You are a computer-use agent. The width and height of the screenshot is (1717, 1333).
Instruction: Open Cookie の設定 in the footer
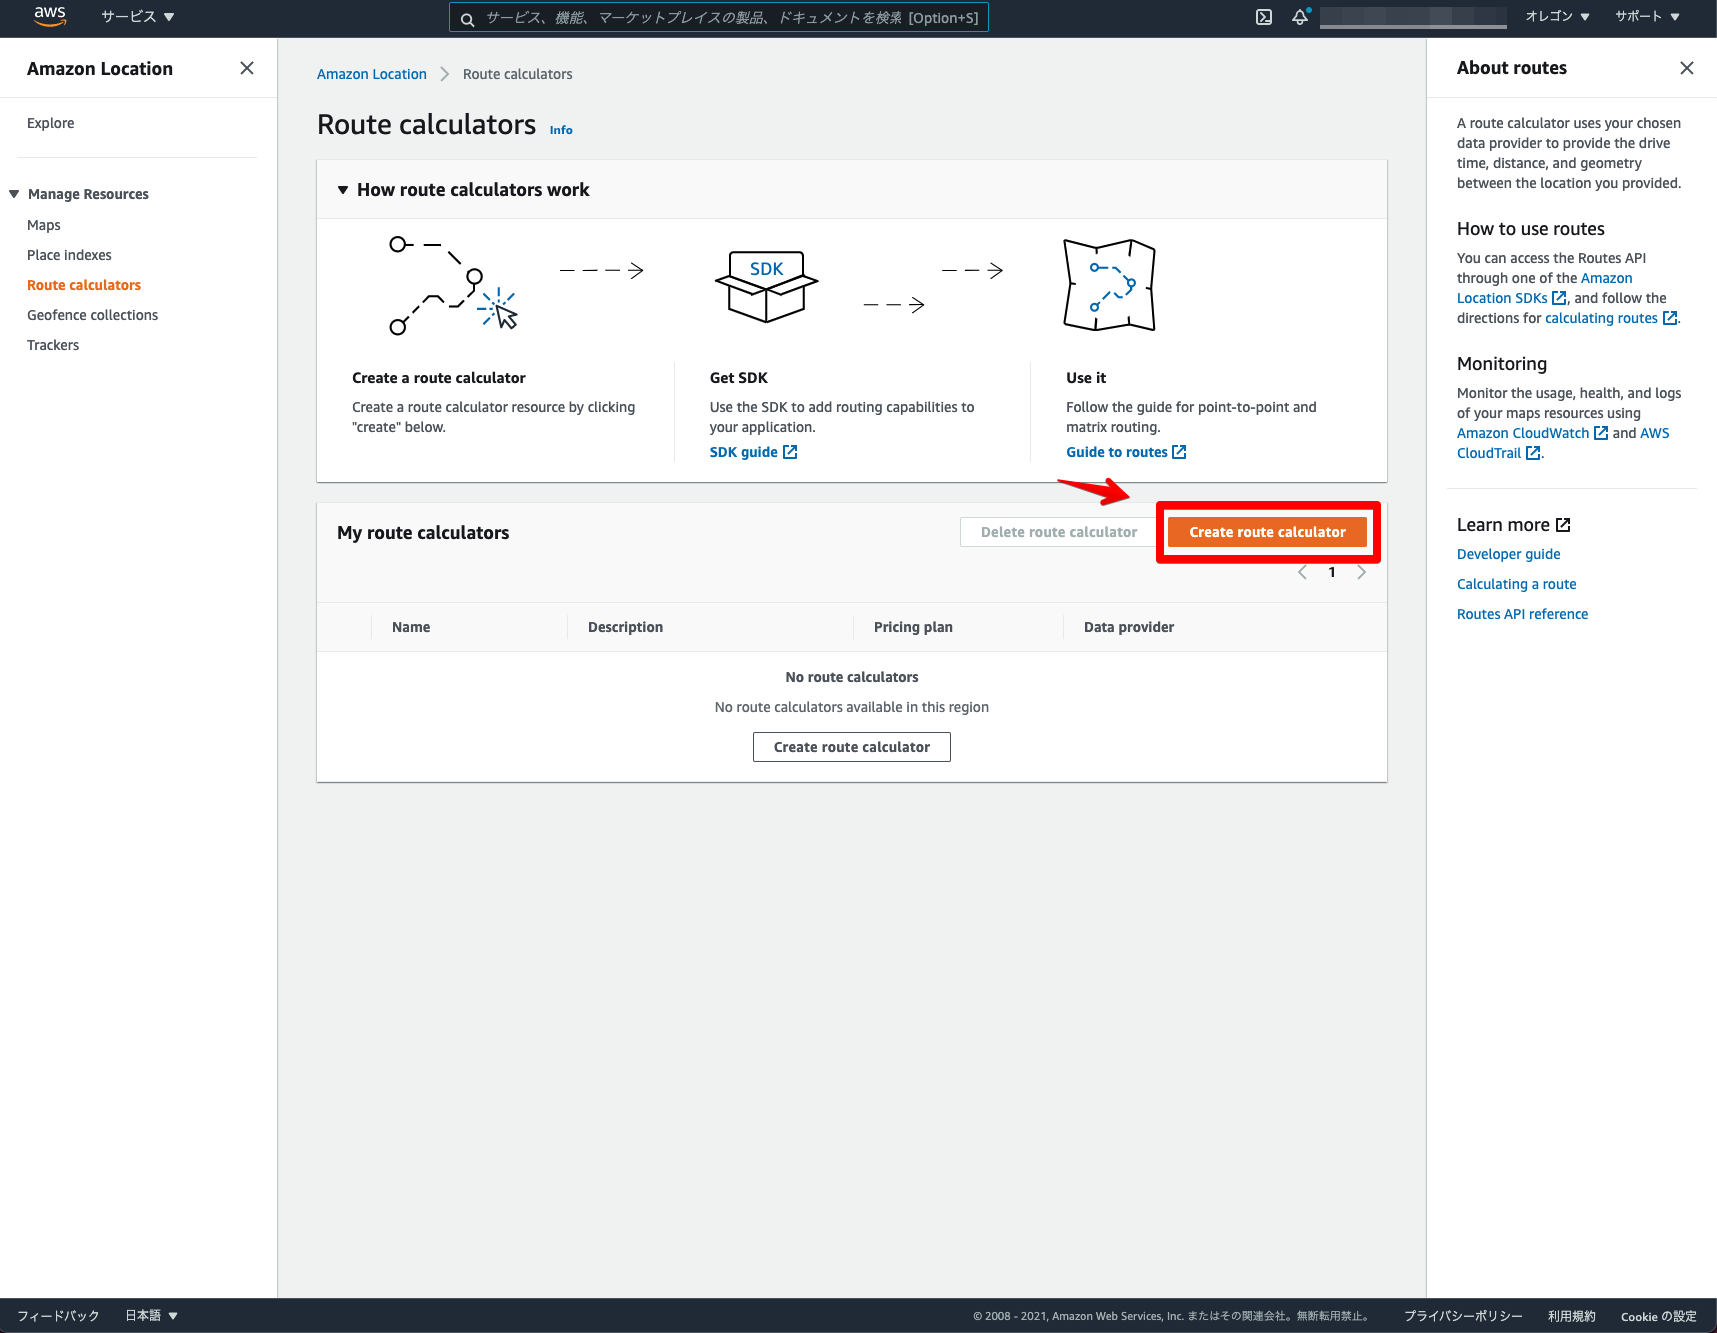coord(1659,1316)
